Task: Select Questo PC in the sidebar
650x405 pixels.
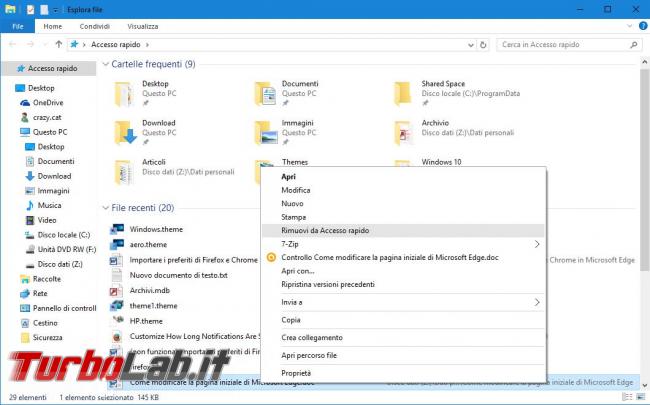Action: click(x=44, y=132)
